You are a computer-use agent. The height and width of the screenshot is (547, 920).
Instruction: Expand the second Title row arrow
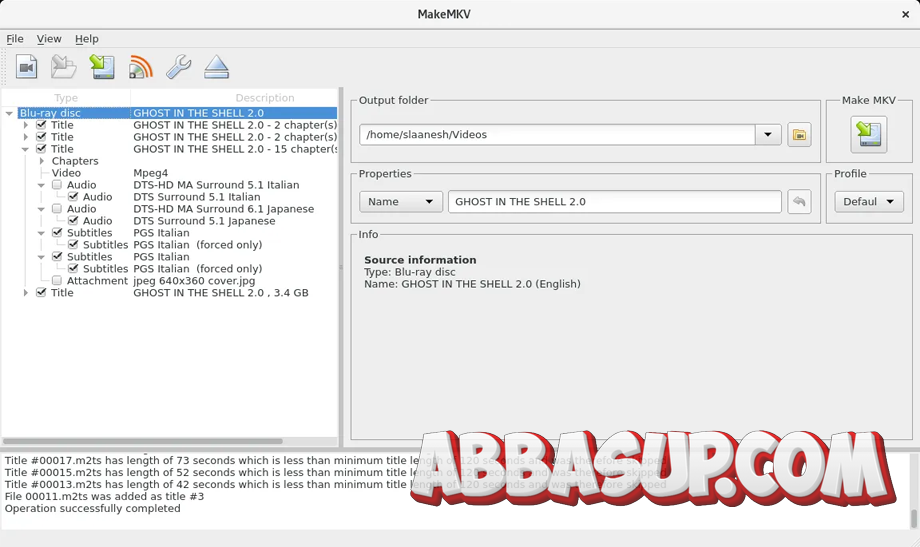[x=25, y=137]
